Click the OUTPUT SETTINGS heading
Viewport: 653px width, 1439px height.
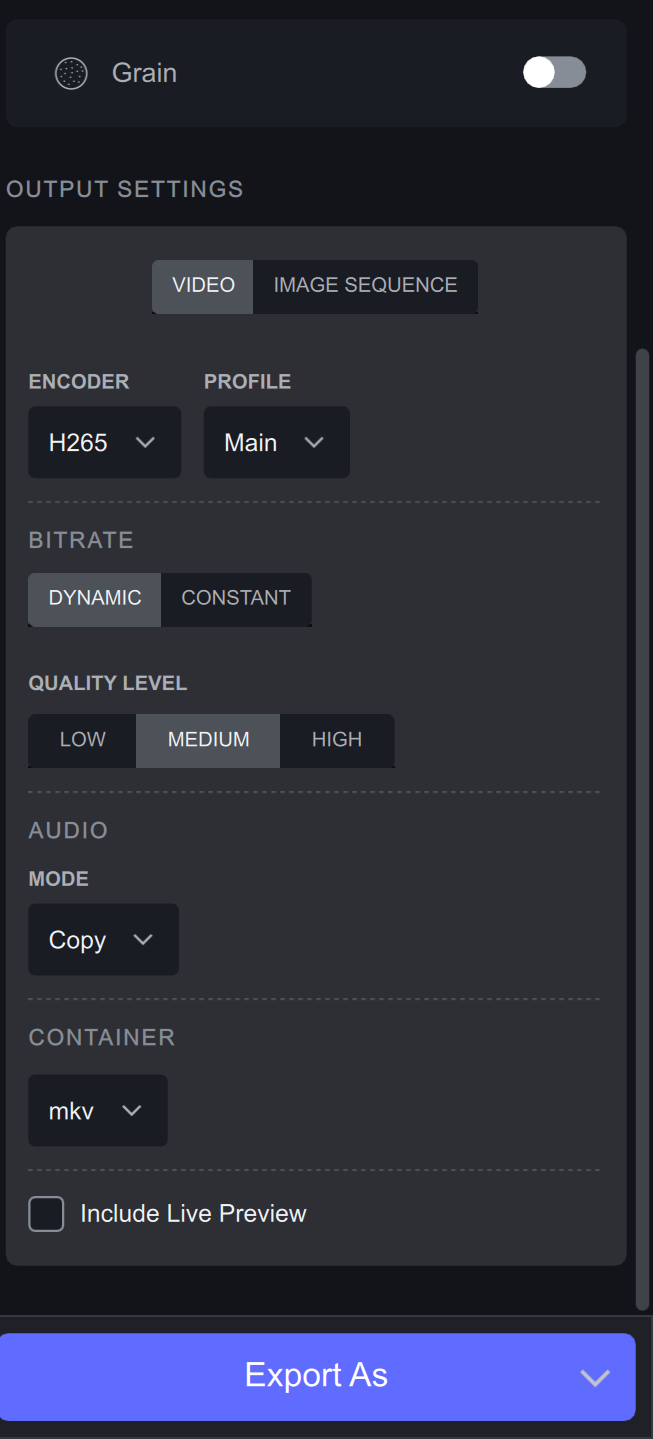tap(125, 189)
